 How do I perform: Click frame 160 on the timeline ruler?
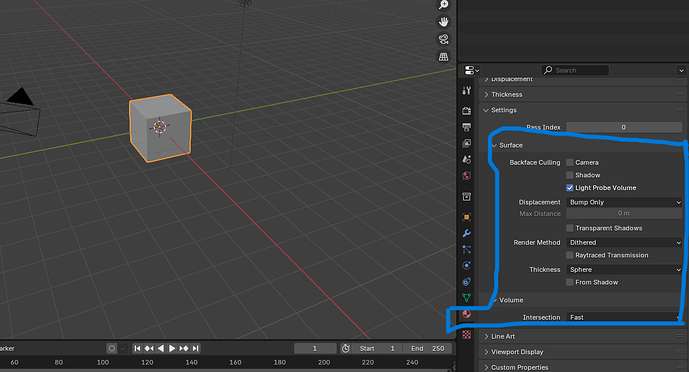point(236,362)
